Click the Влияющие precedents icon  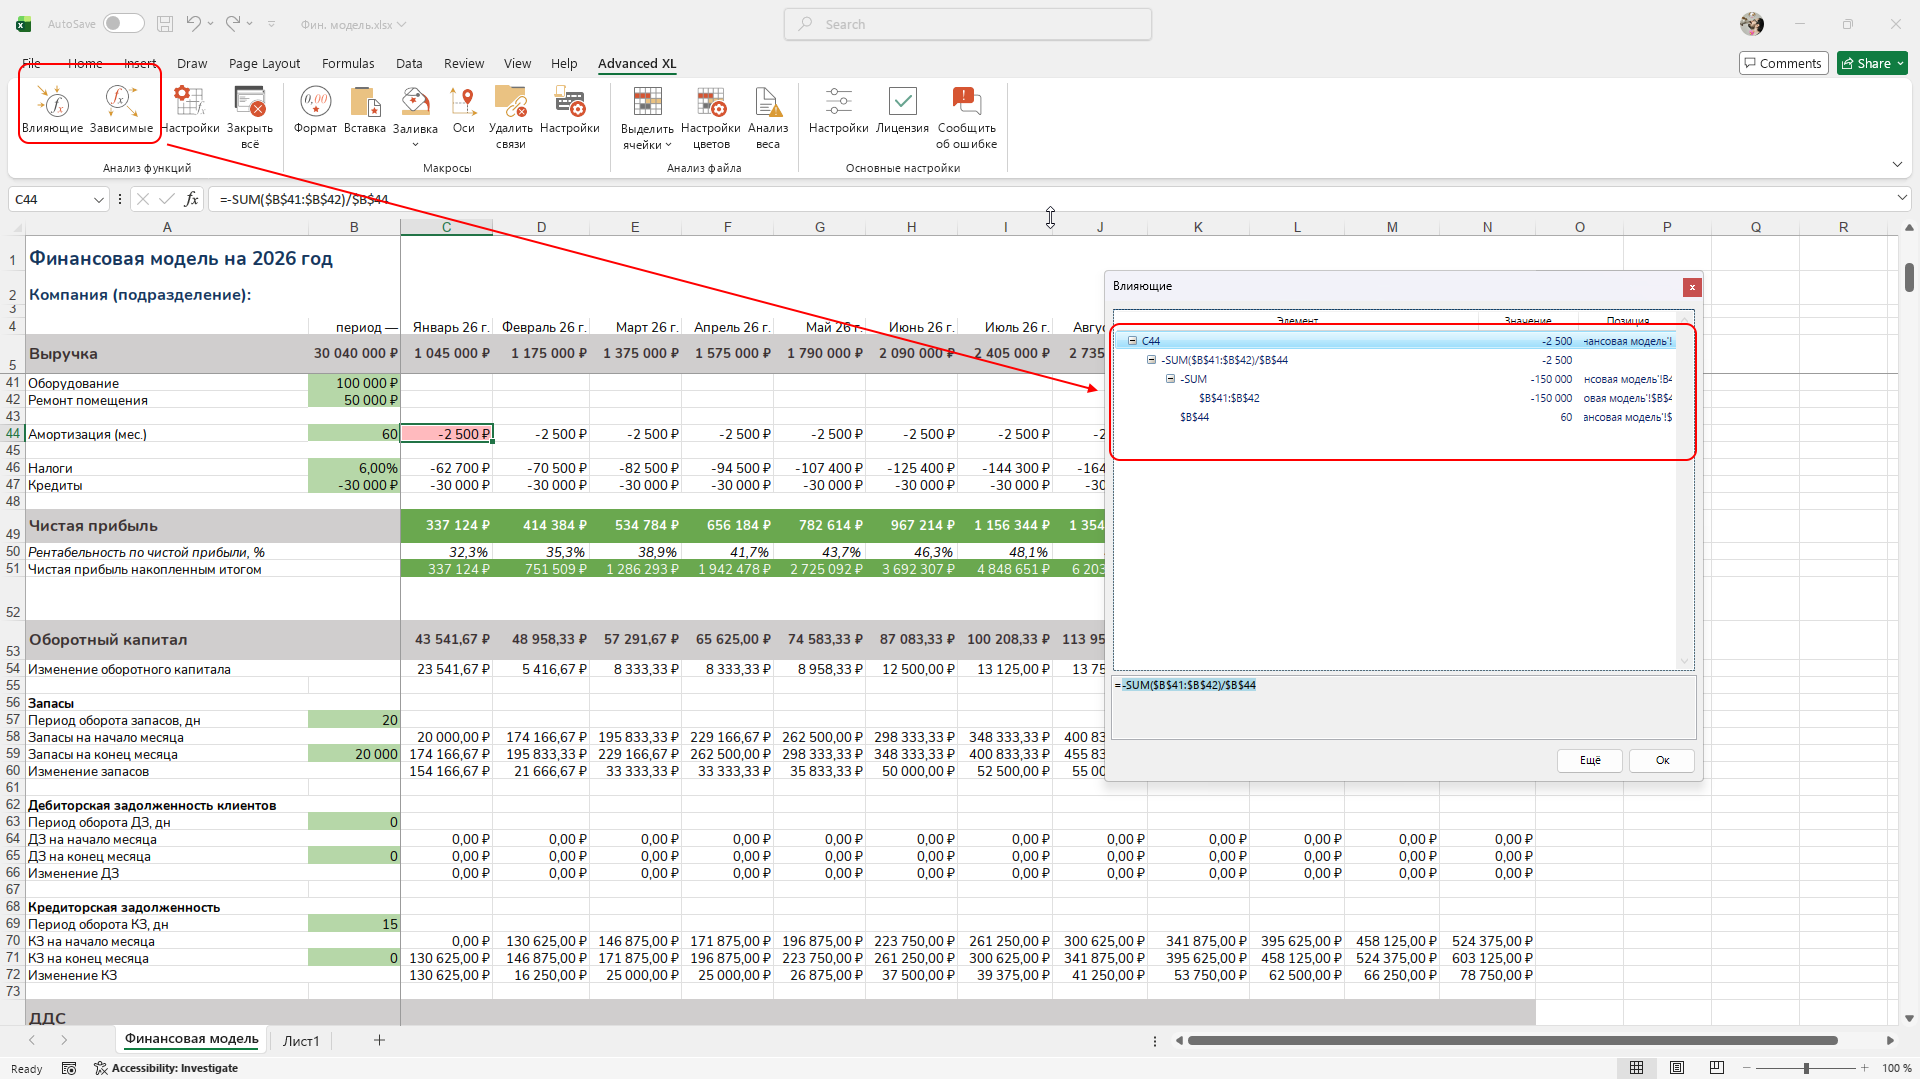pos(52,101)
